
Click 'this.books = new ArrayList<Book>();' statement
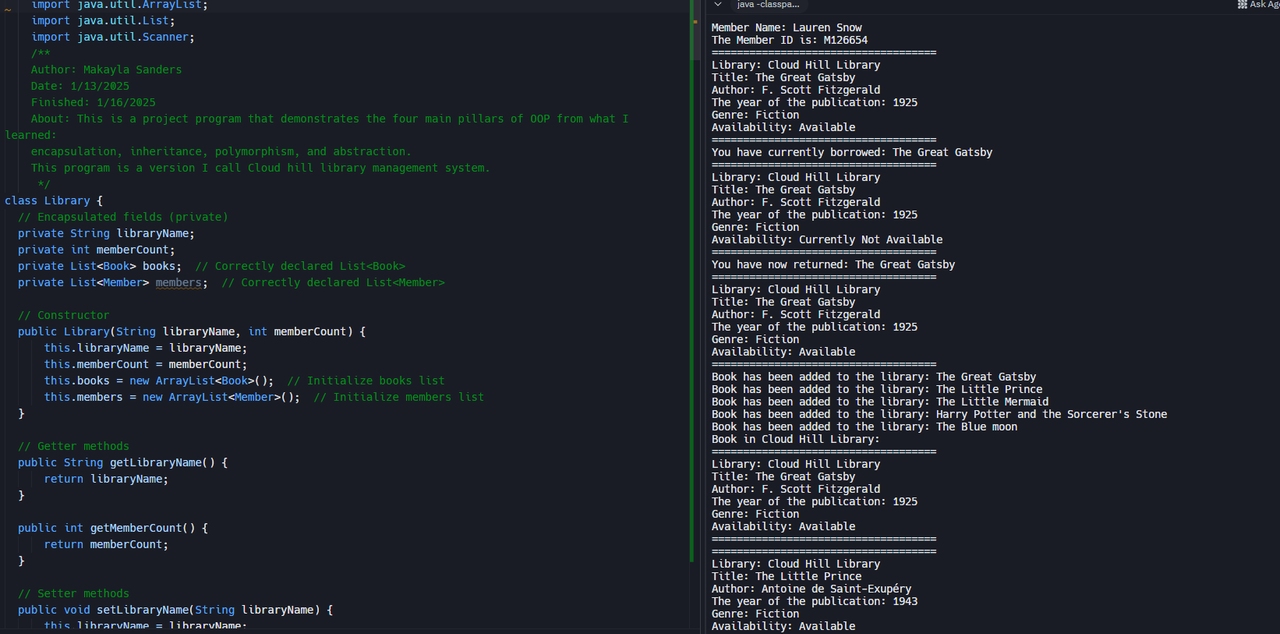[159, 380]
